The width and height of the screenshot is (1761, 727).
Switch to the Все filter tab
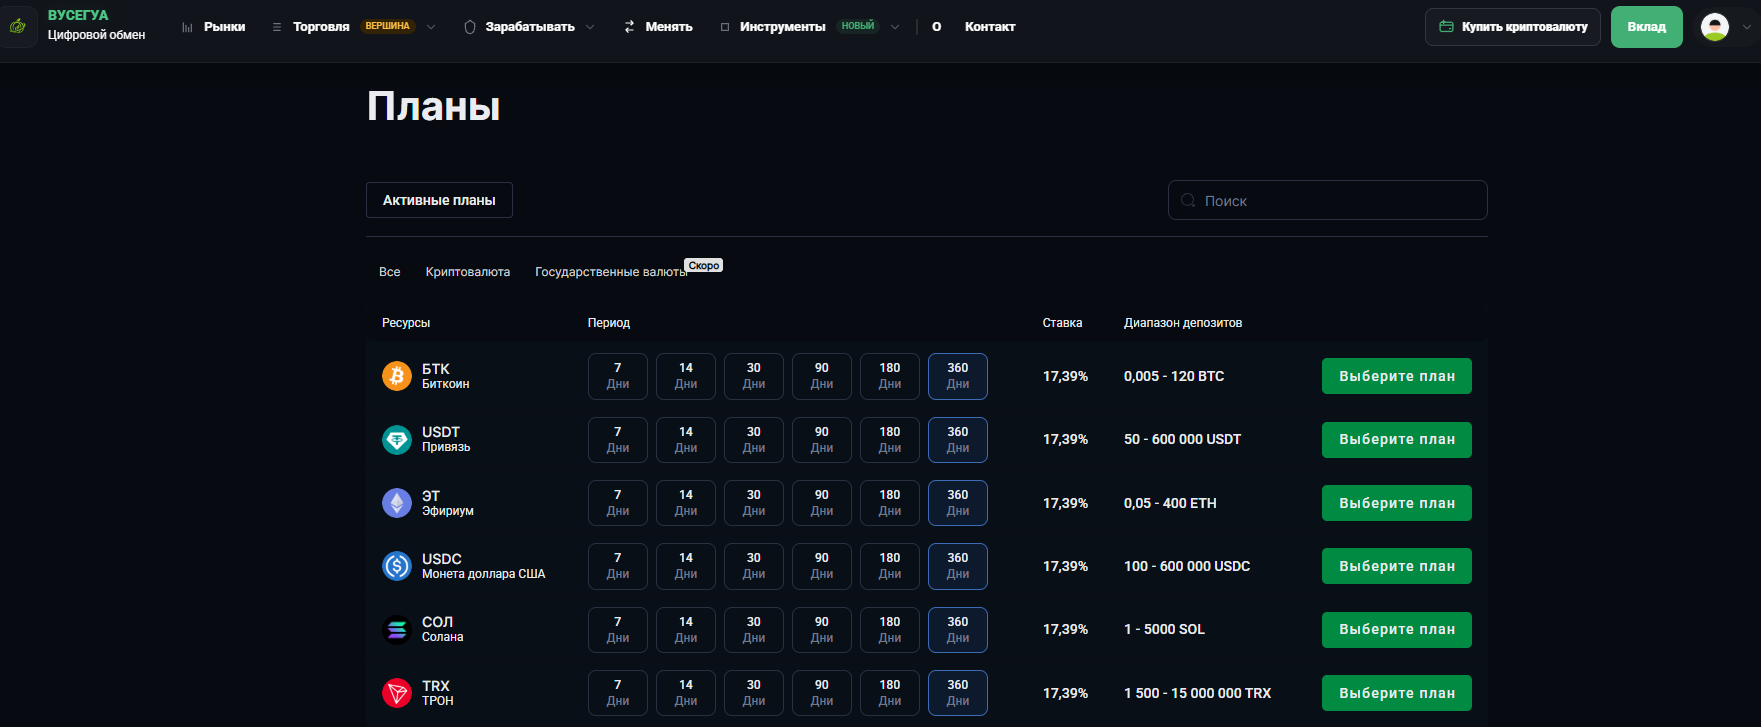390,272
